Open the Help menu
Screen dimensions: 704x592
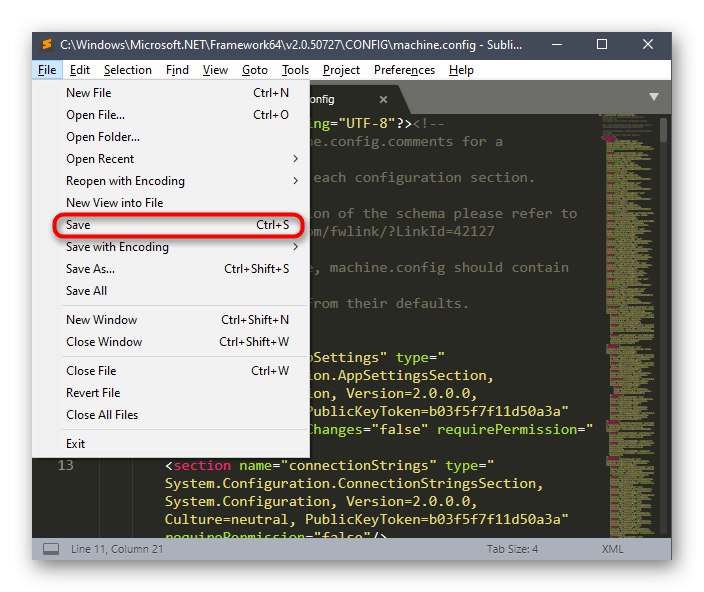coord(461,70)
